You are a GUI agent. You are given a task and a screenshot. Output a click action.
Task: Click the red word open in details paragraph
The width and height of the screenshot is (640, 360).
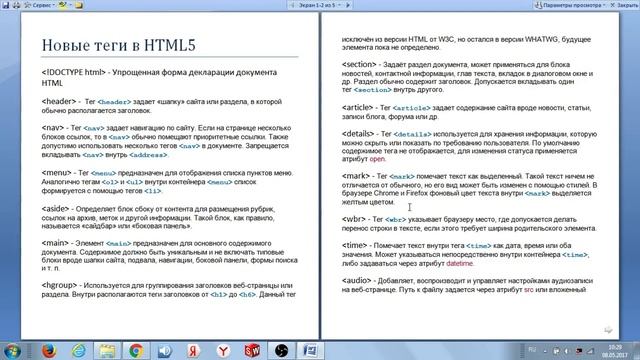(x=377, y=159)
